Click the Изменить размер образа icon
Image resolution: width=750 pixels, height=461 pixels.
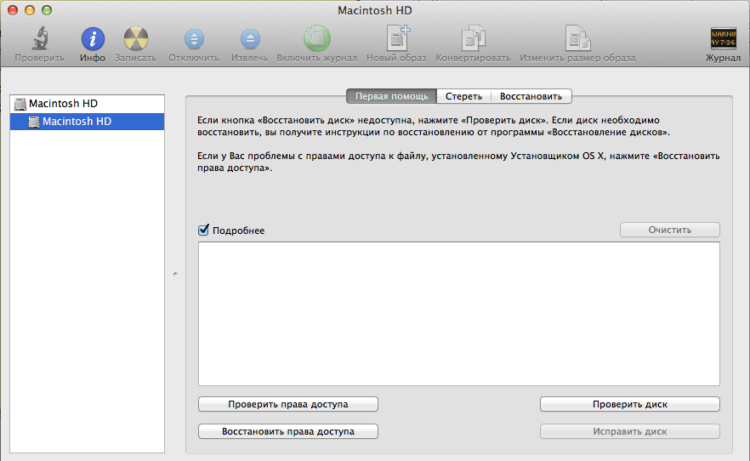point(577,38)
